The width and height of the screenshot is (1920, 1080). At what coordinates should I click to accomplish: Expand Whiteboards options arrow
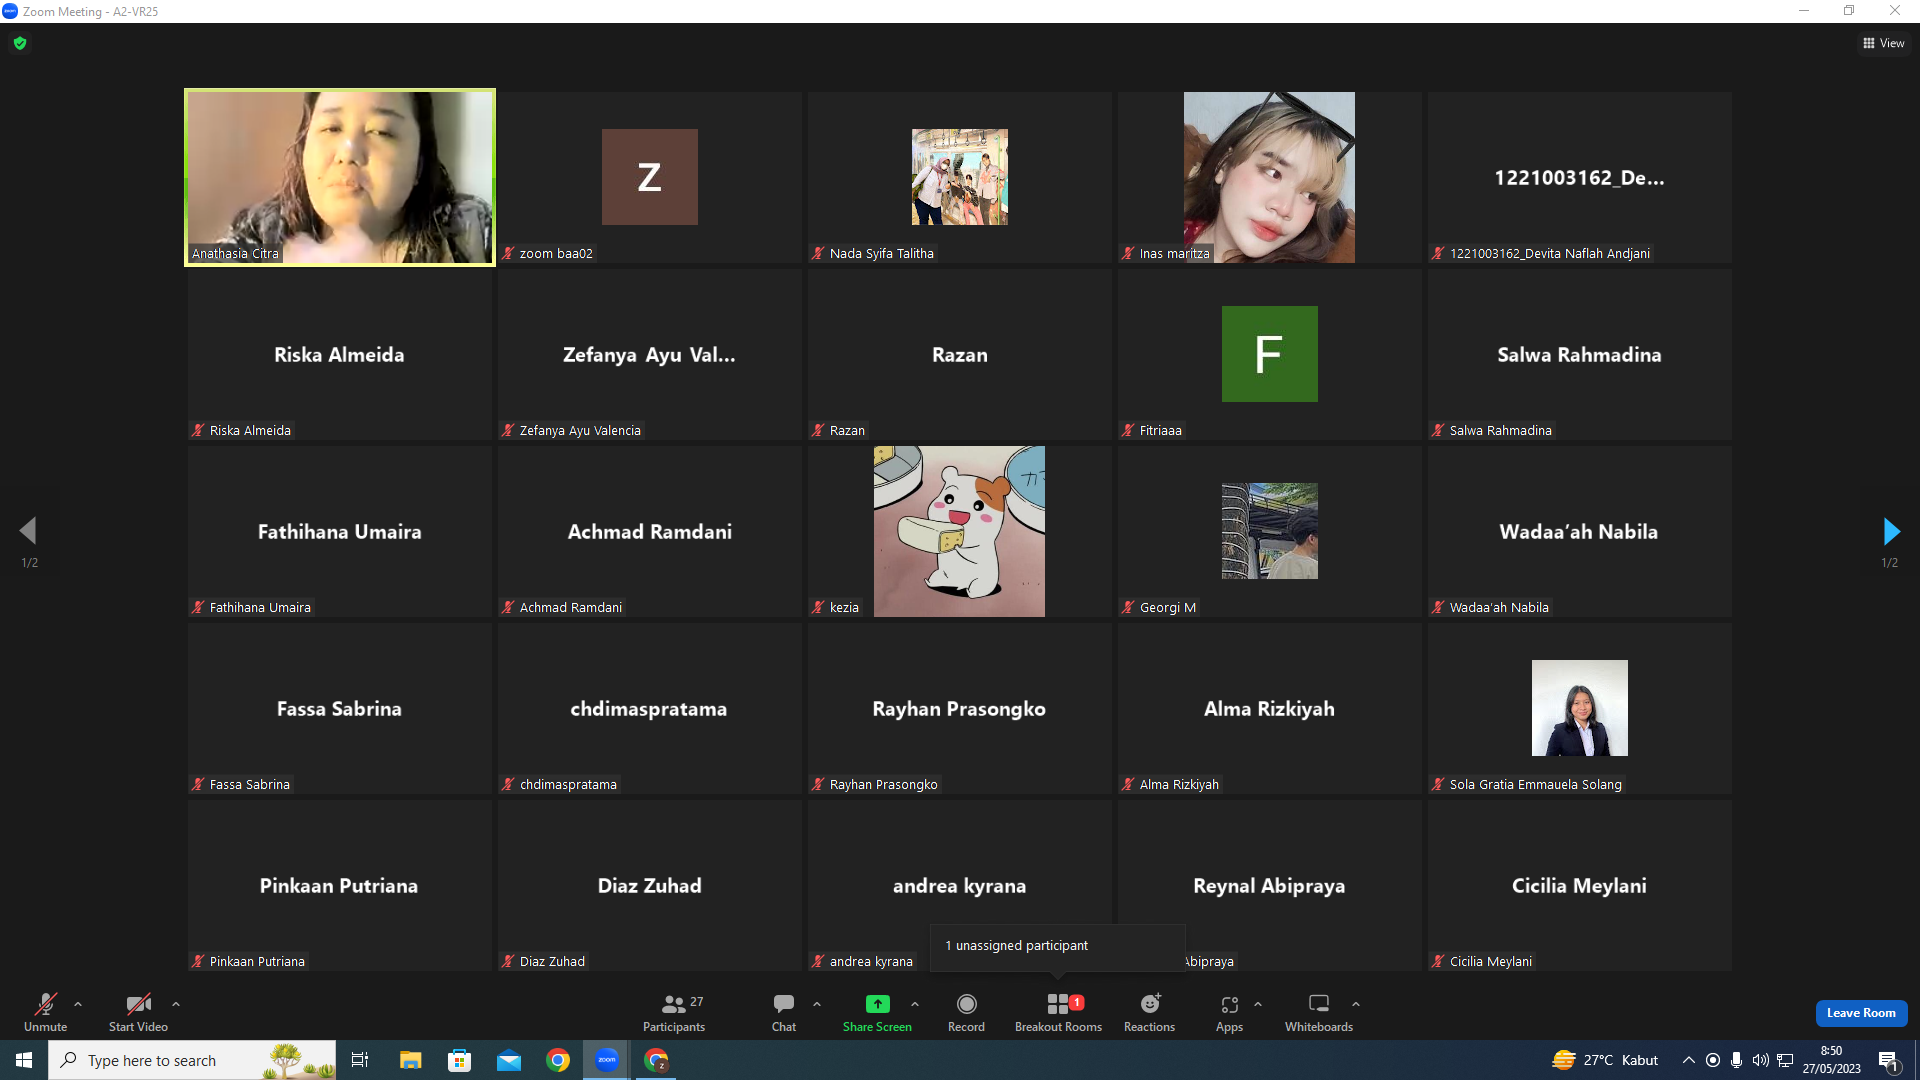[x=1356, y=1004]
